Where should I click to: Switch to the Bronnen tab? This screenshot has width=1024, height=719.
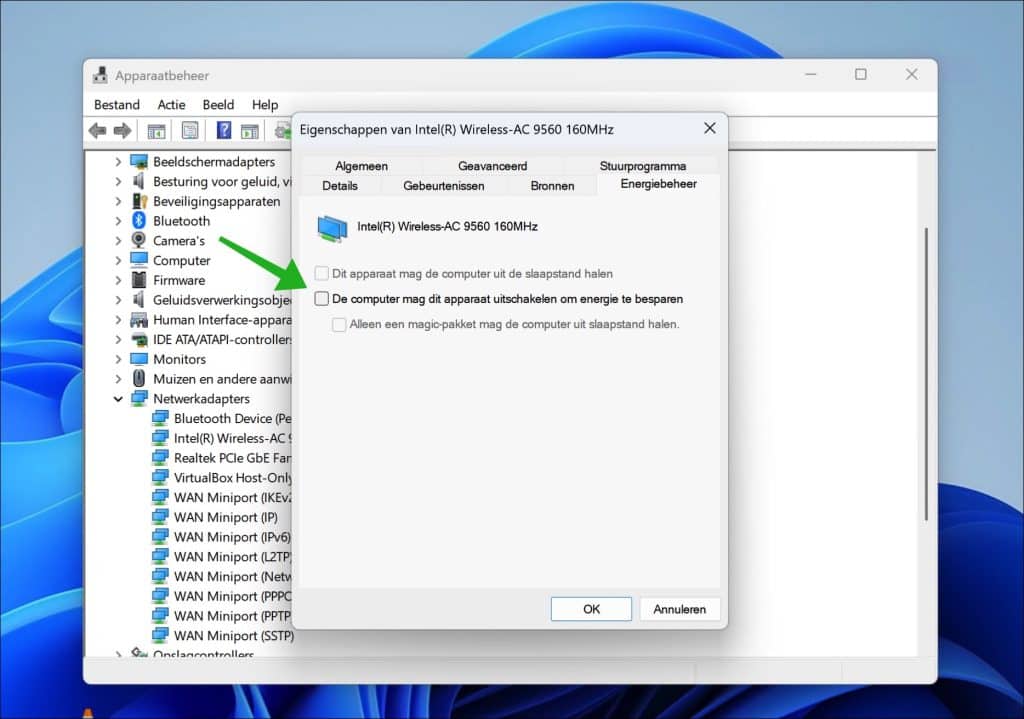point(552,185)
